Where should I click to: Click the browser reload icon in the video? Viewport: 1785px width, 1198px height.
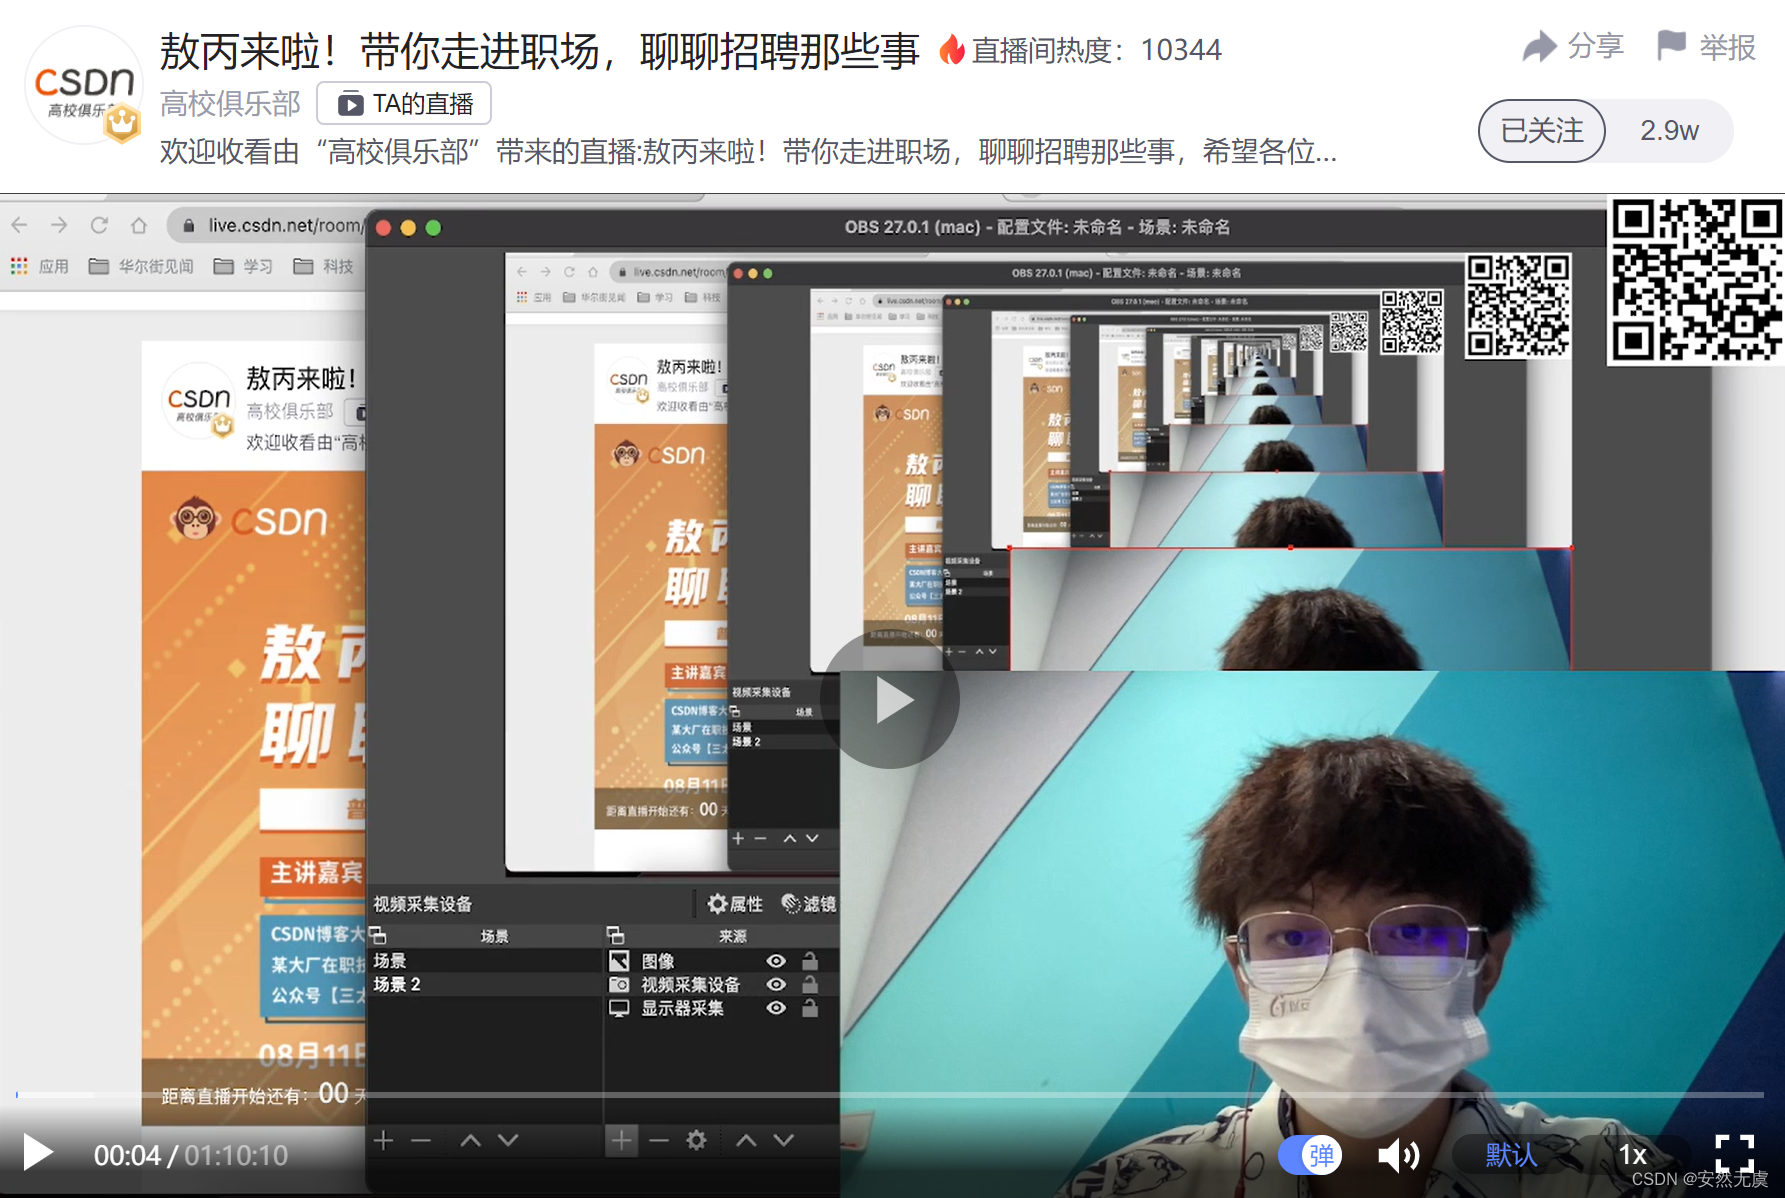(x=99, y=225)
